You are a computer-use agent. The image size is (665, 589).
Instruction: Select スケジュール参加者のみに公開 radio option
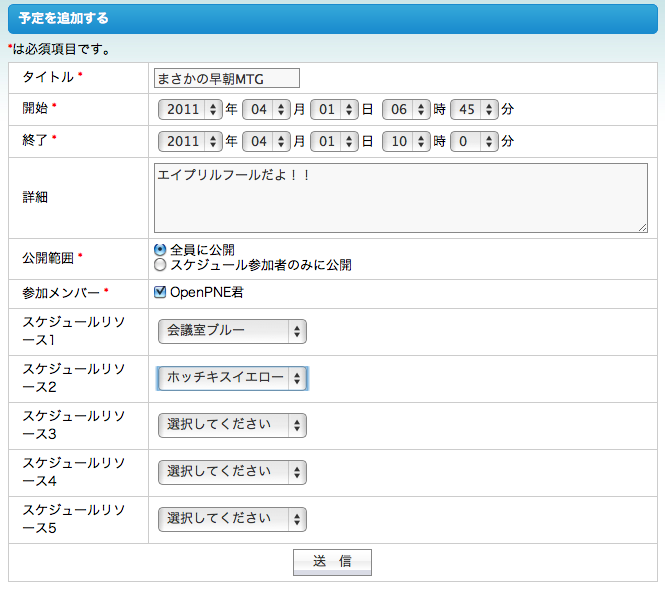(160, 266)
